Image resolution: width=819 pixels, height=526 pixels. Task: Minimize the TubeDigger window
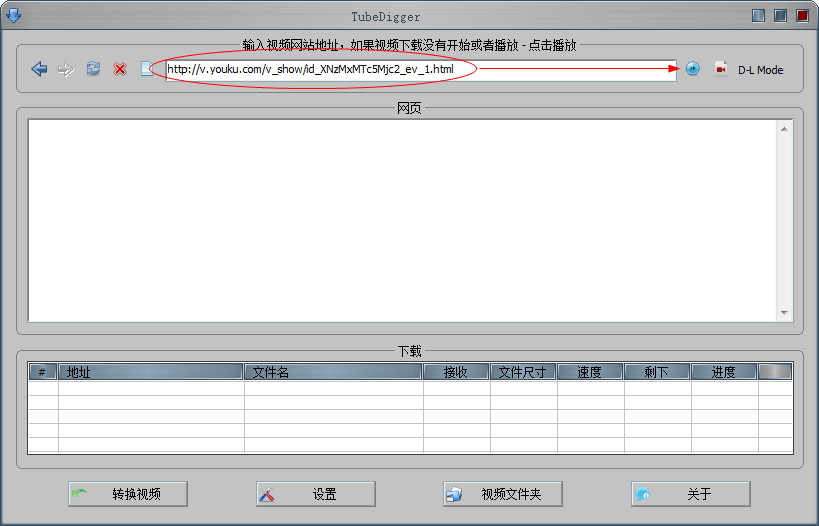(758, 16)
